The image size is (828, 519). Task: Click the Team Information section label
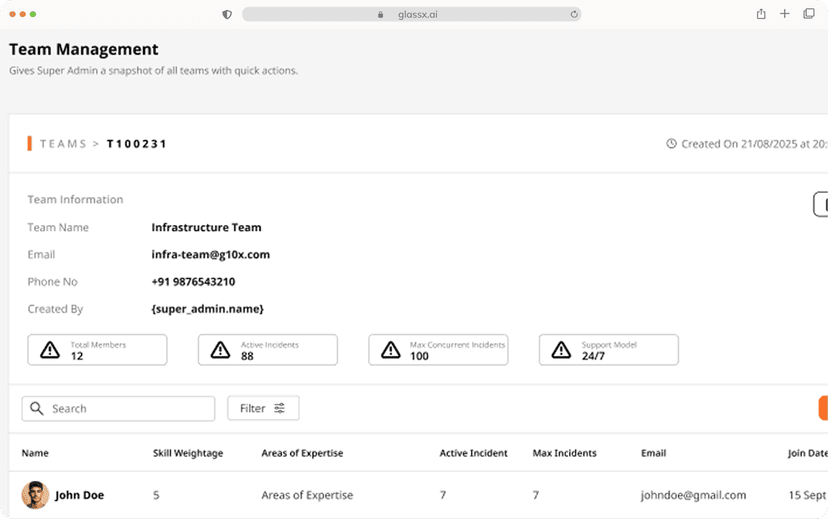[75, 200]
